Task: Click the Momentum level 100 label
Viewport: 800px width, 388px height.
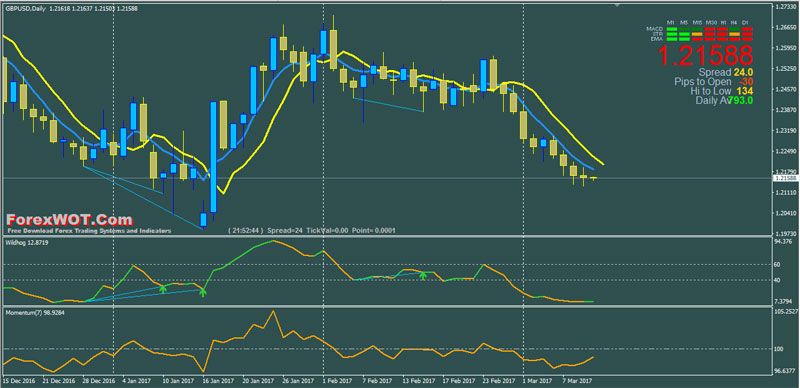Action: point(779,349)
